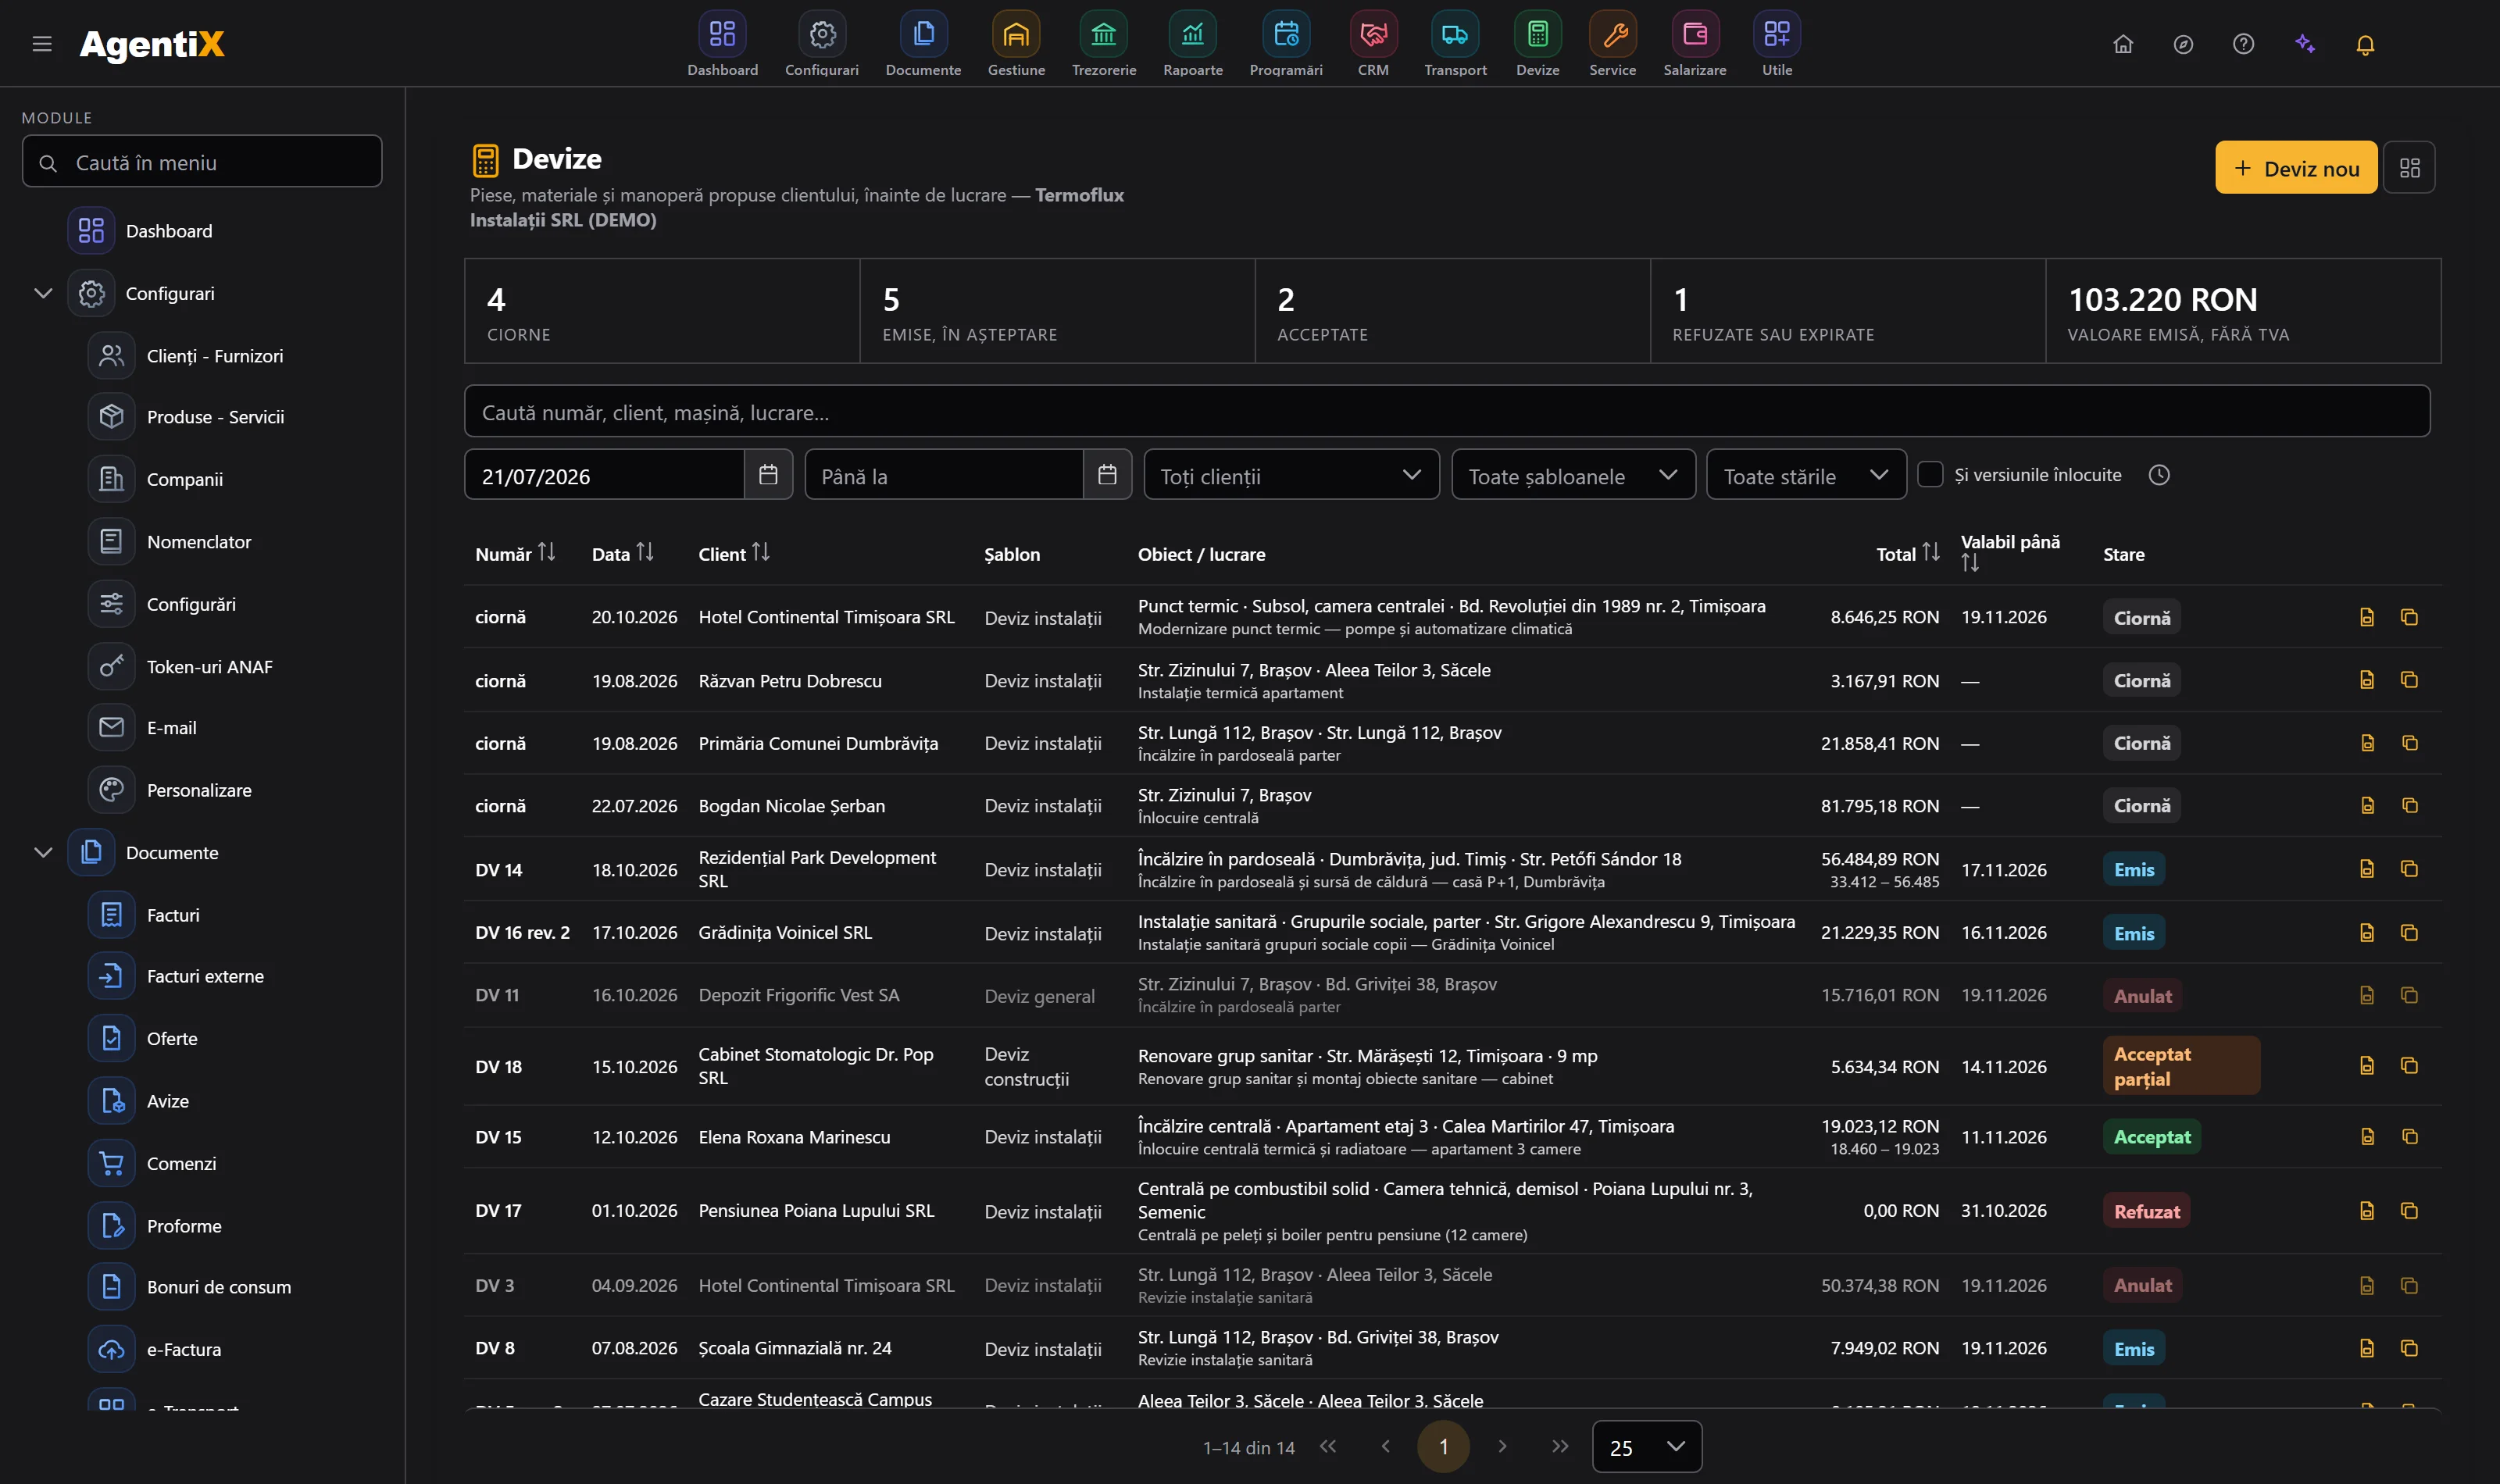Image resolution: width=2500 pixels, height=1484 pixels.
Task: Open Nomenclator in sidebar
Action: [x=199, y=541]
